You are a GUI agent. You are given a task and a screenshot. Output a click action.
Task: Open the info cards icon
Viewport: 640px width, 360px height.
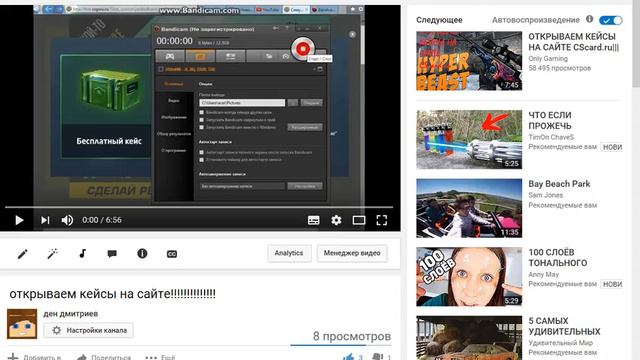[x=142, y=253]
